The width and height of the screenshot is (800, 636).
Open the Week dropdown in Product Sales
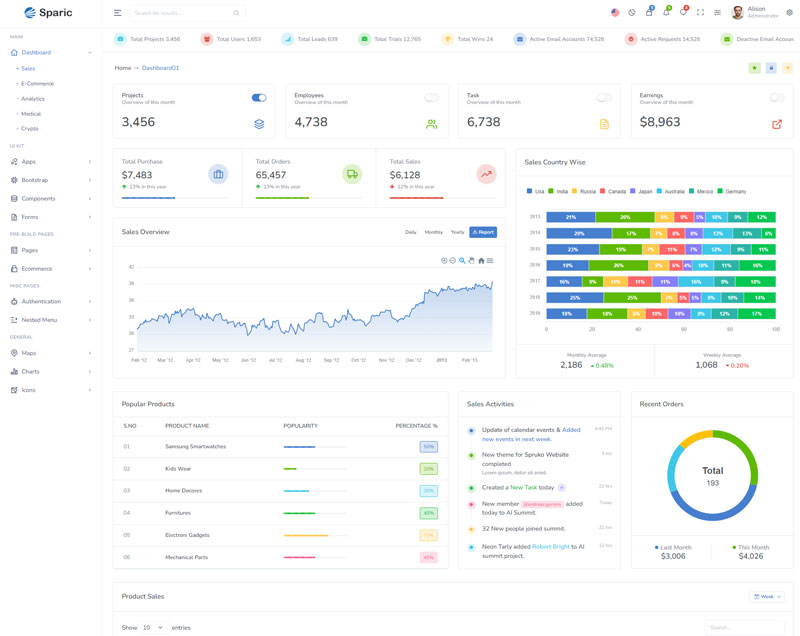point(767,596)
